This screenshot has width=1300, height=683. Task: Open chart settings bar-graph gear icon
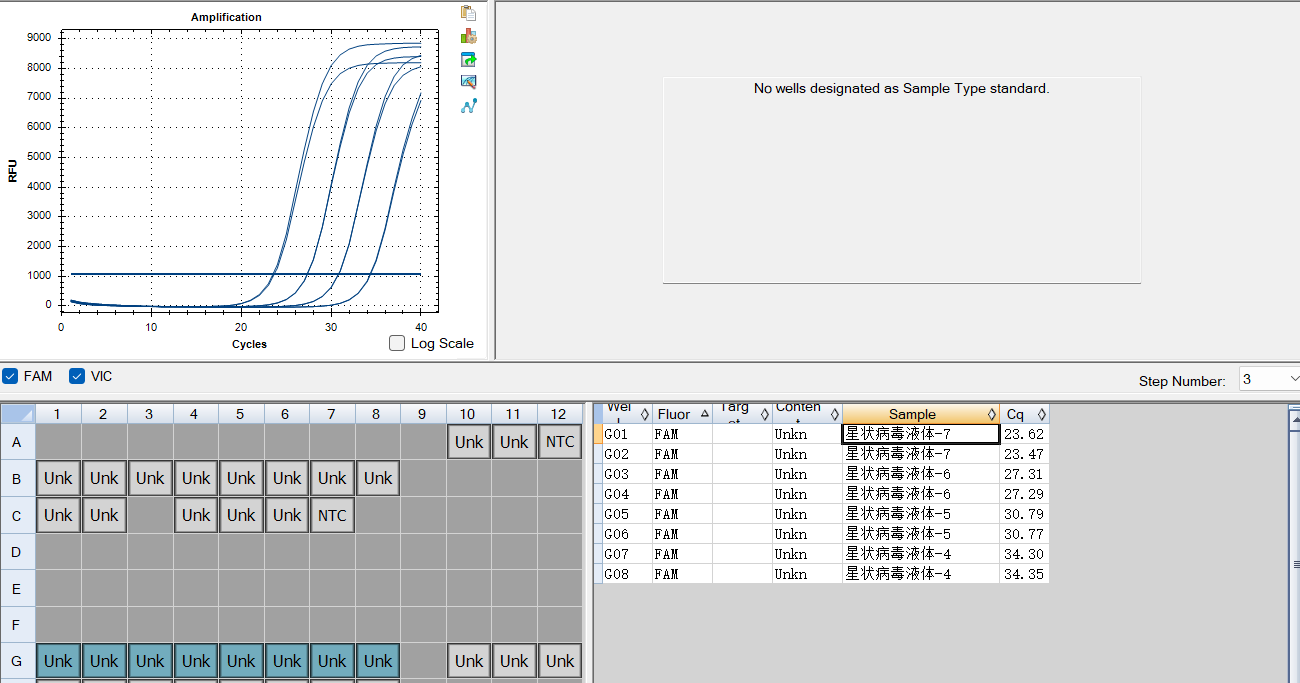[468, 36]
